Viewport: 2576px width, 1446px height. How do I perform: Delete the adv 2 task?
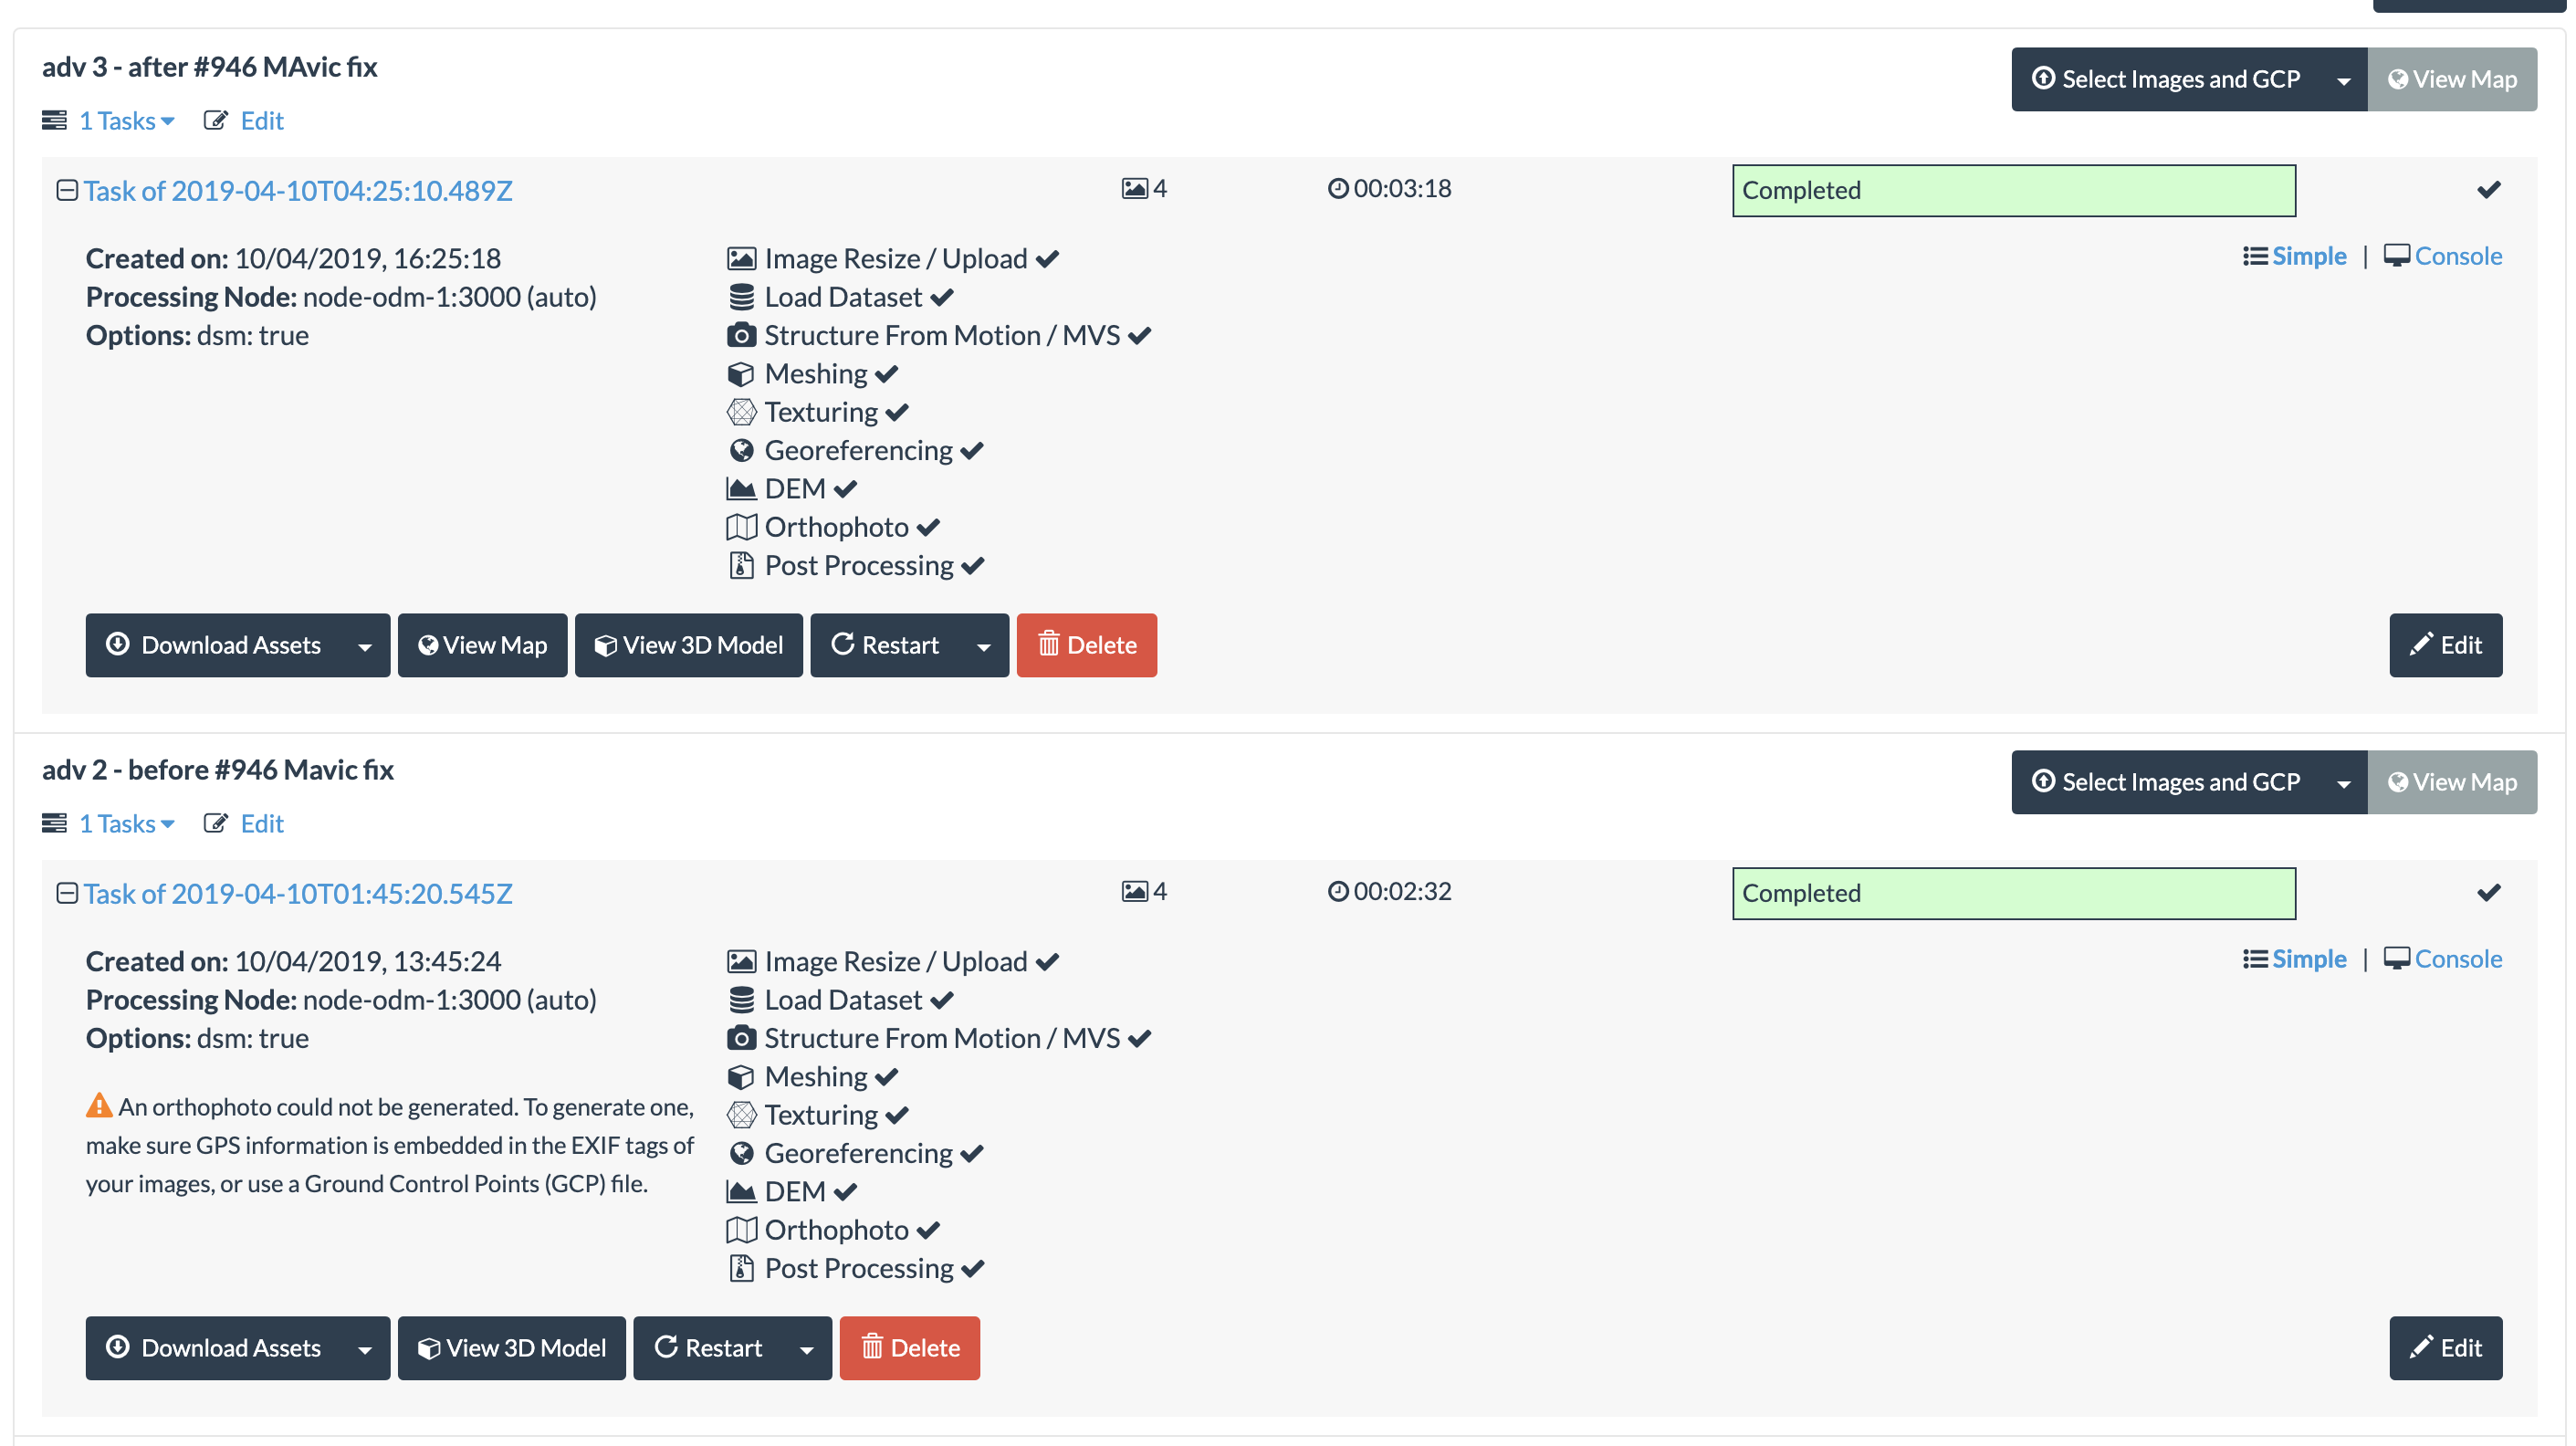[x=909, y=1348]
